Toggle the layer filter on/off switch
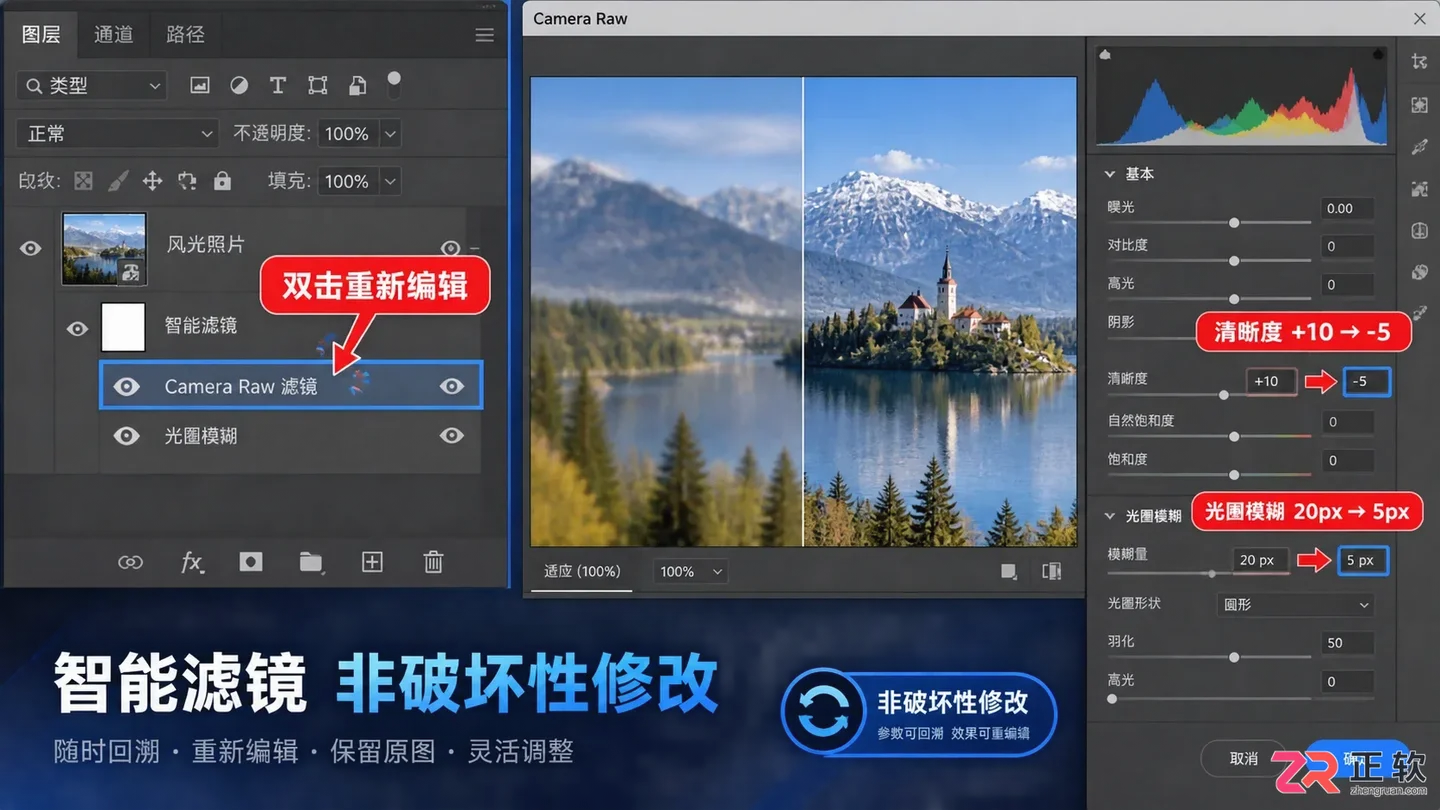1440x810 pixels. [394, 84]
